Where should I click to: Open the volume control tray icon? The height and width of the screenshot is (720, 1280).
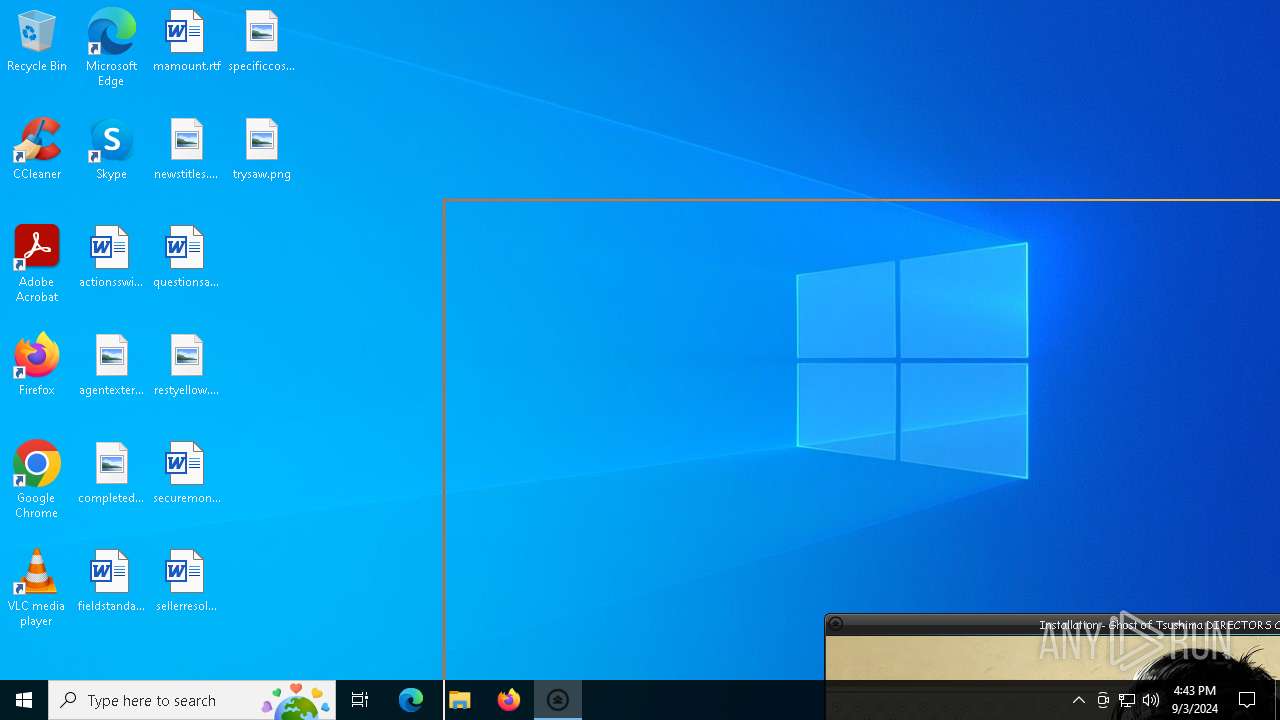point(1151,700)
